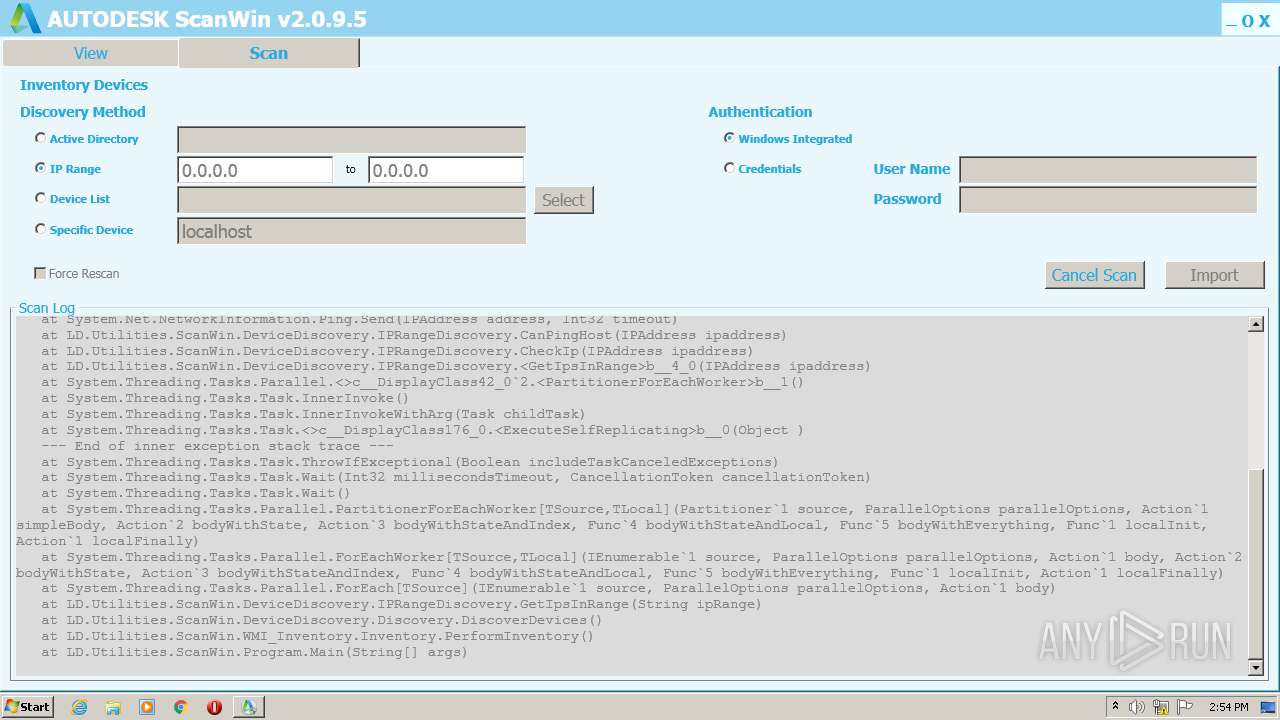This screenshot has width=1280, height=720.
Task: Click the ScanWin taskbar button
Action: click(x=248, y=707)
